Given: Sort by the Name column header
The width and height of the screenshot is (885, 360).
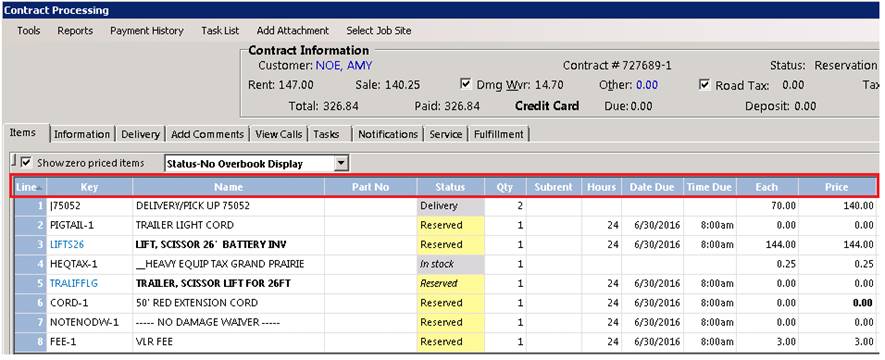Looking at the screenshot, I should tap(229, 187).
